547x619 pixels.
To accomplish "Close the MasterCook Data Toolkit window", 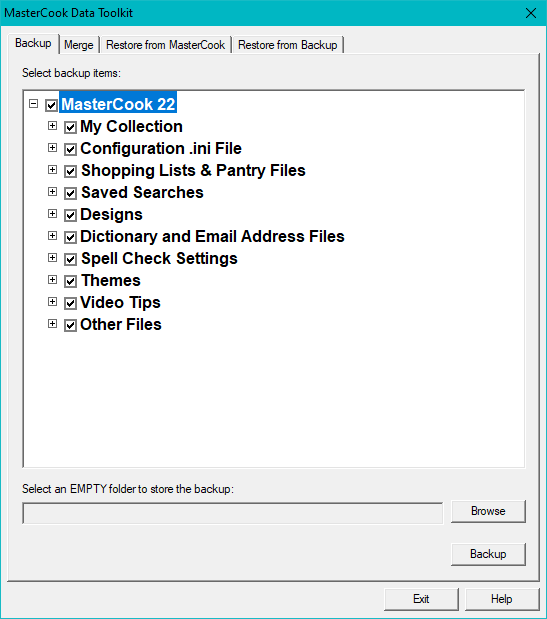I will pyautogui.click(x=531, y=13).
